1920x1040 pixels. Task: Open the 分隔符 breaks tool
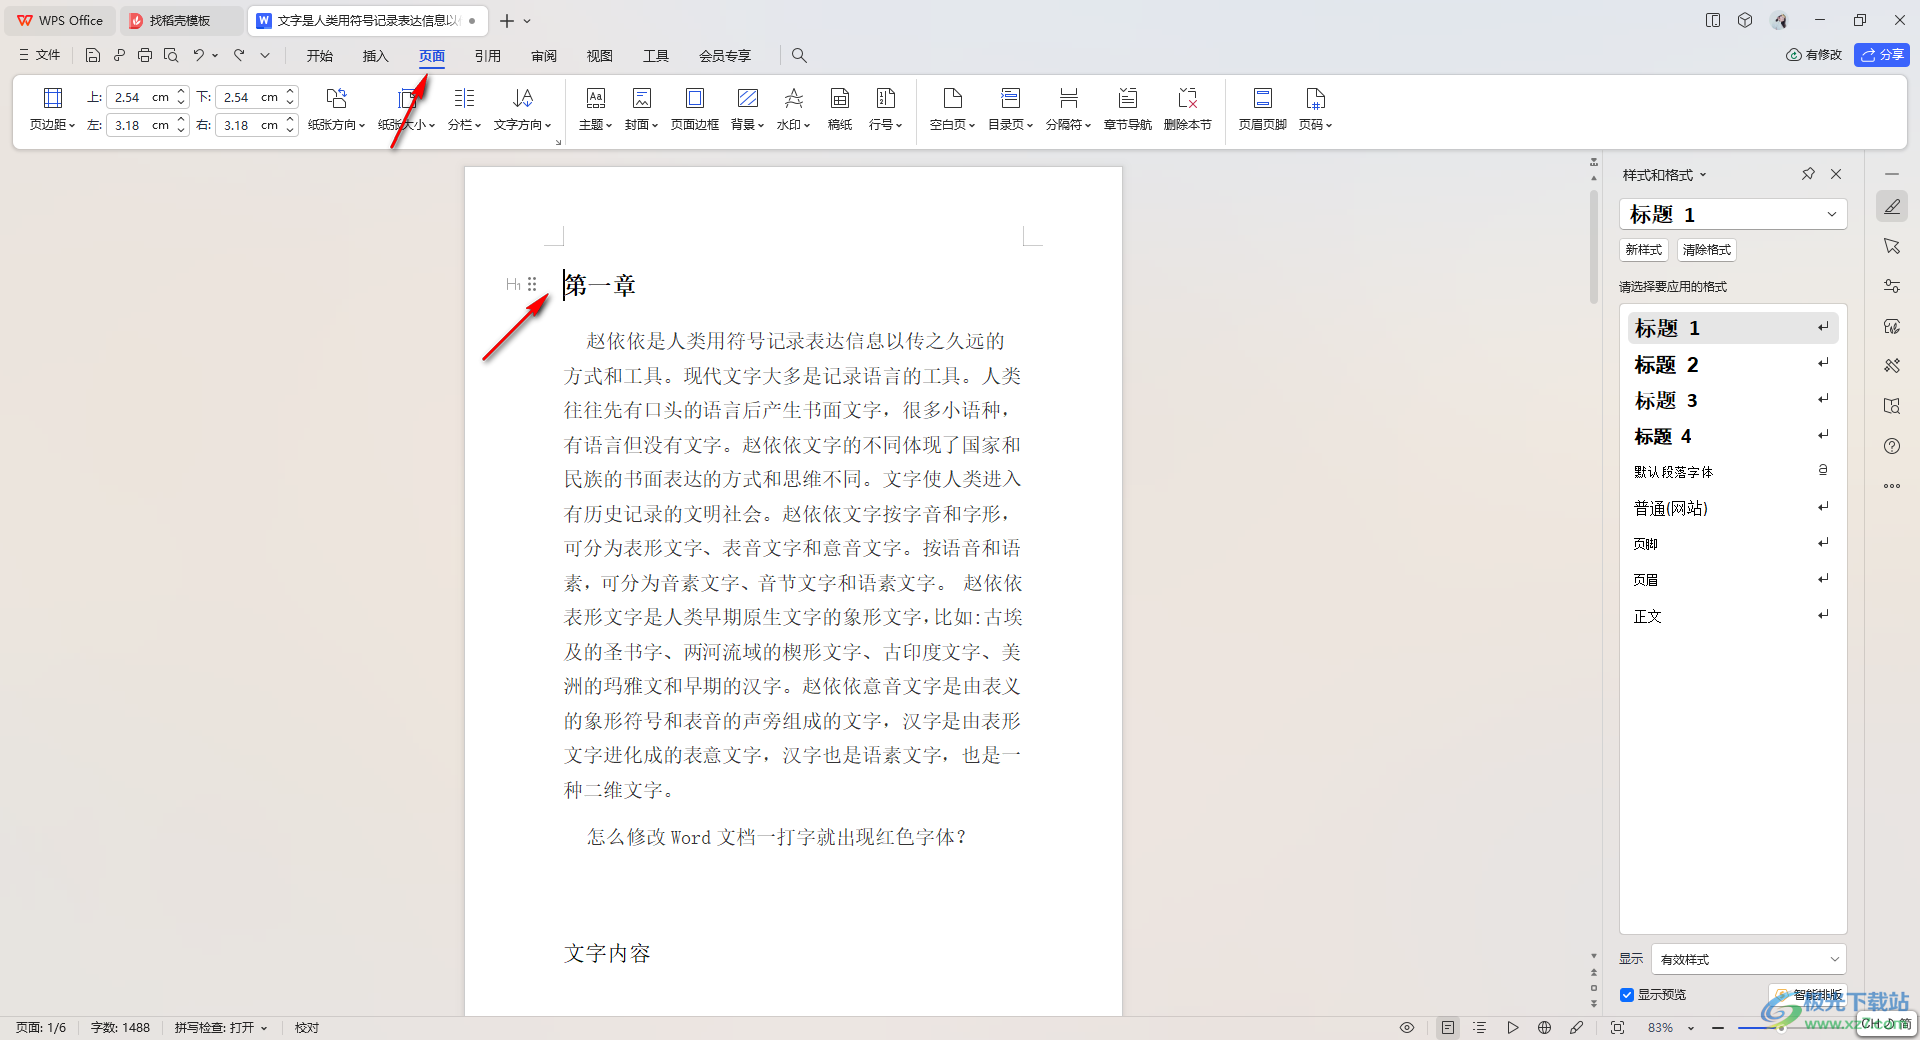pos(1068,109)
